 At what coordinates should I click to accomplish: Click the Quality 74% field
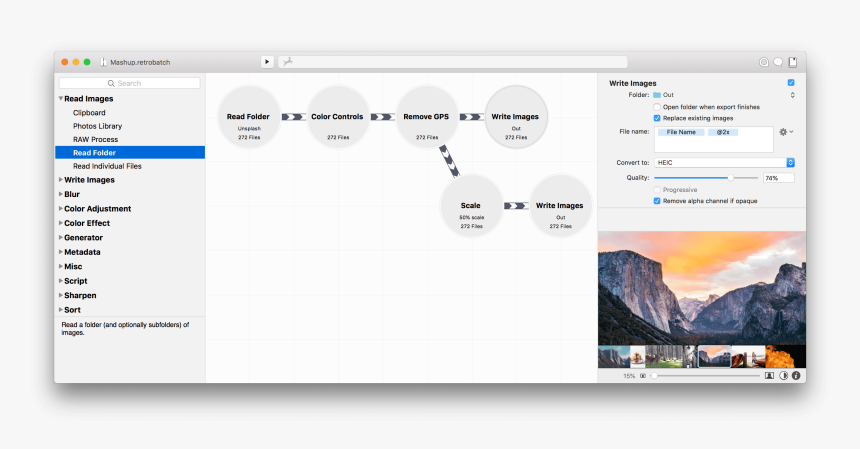(x=778, y=178)
